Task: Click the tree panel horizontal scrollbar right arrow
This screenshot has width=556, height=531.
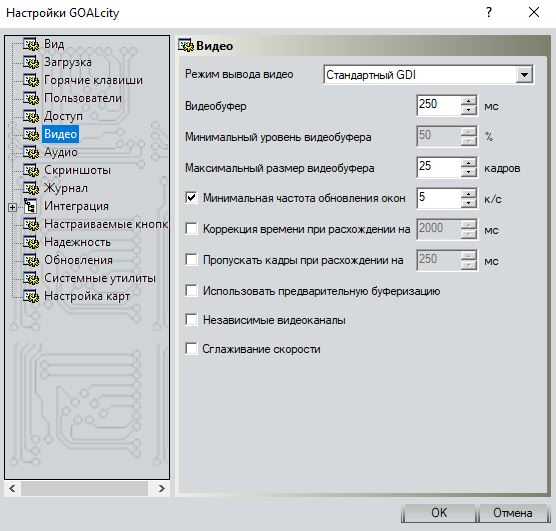Action: 162,488
